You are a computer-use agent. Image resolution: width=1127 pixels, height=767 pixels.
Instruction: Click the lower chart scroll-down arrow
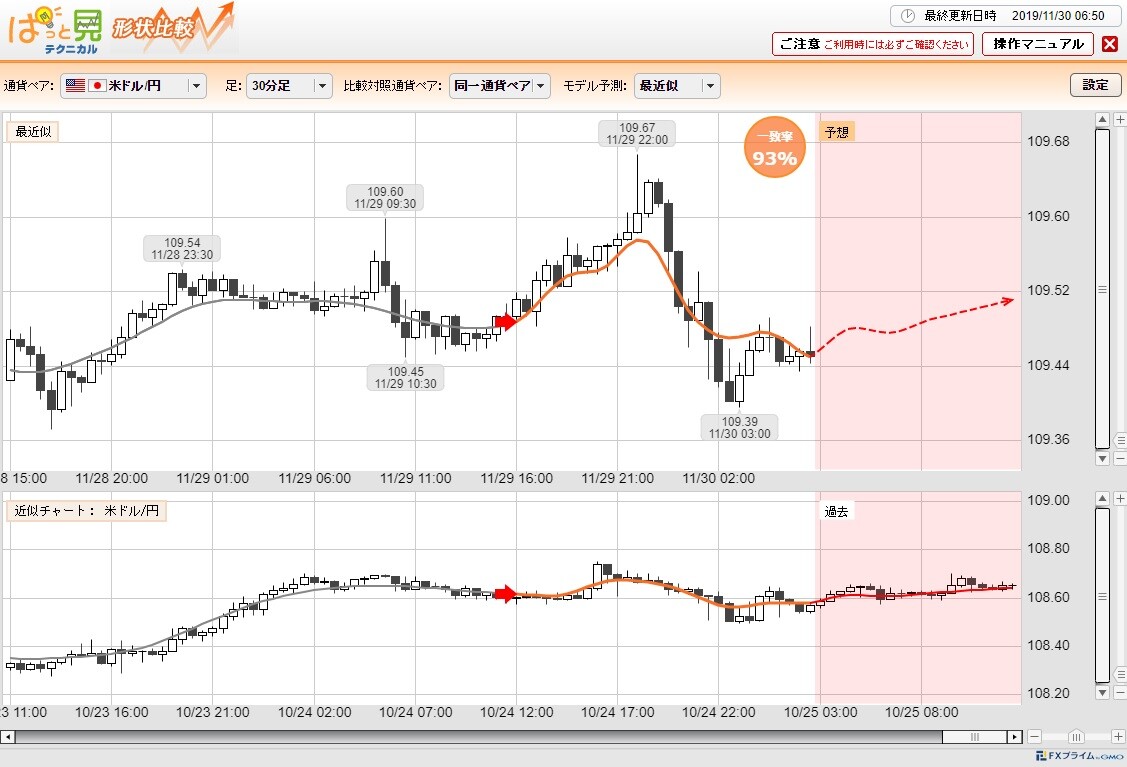tap(1102, 692)
